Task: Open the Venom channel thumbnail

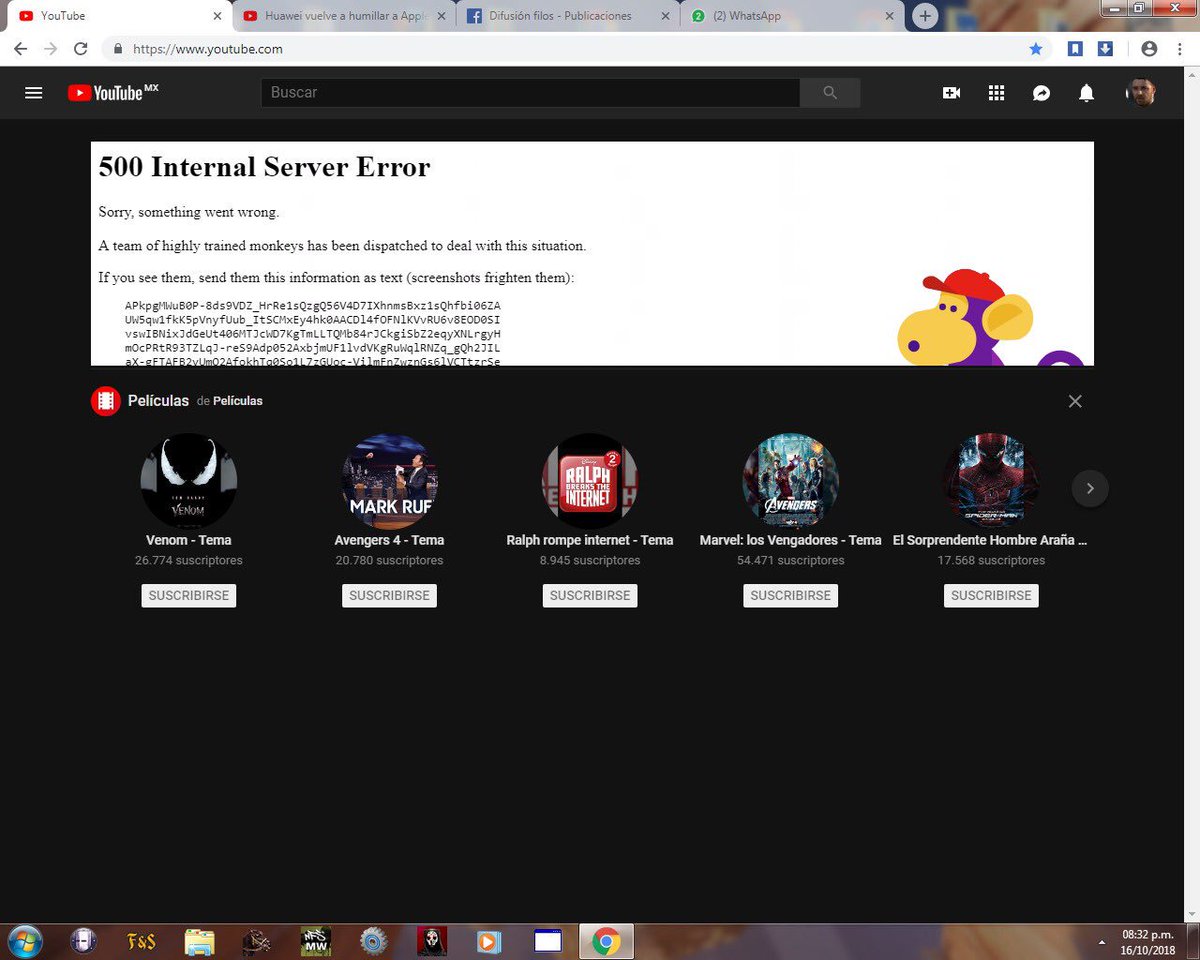Action: [189, 481]
